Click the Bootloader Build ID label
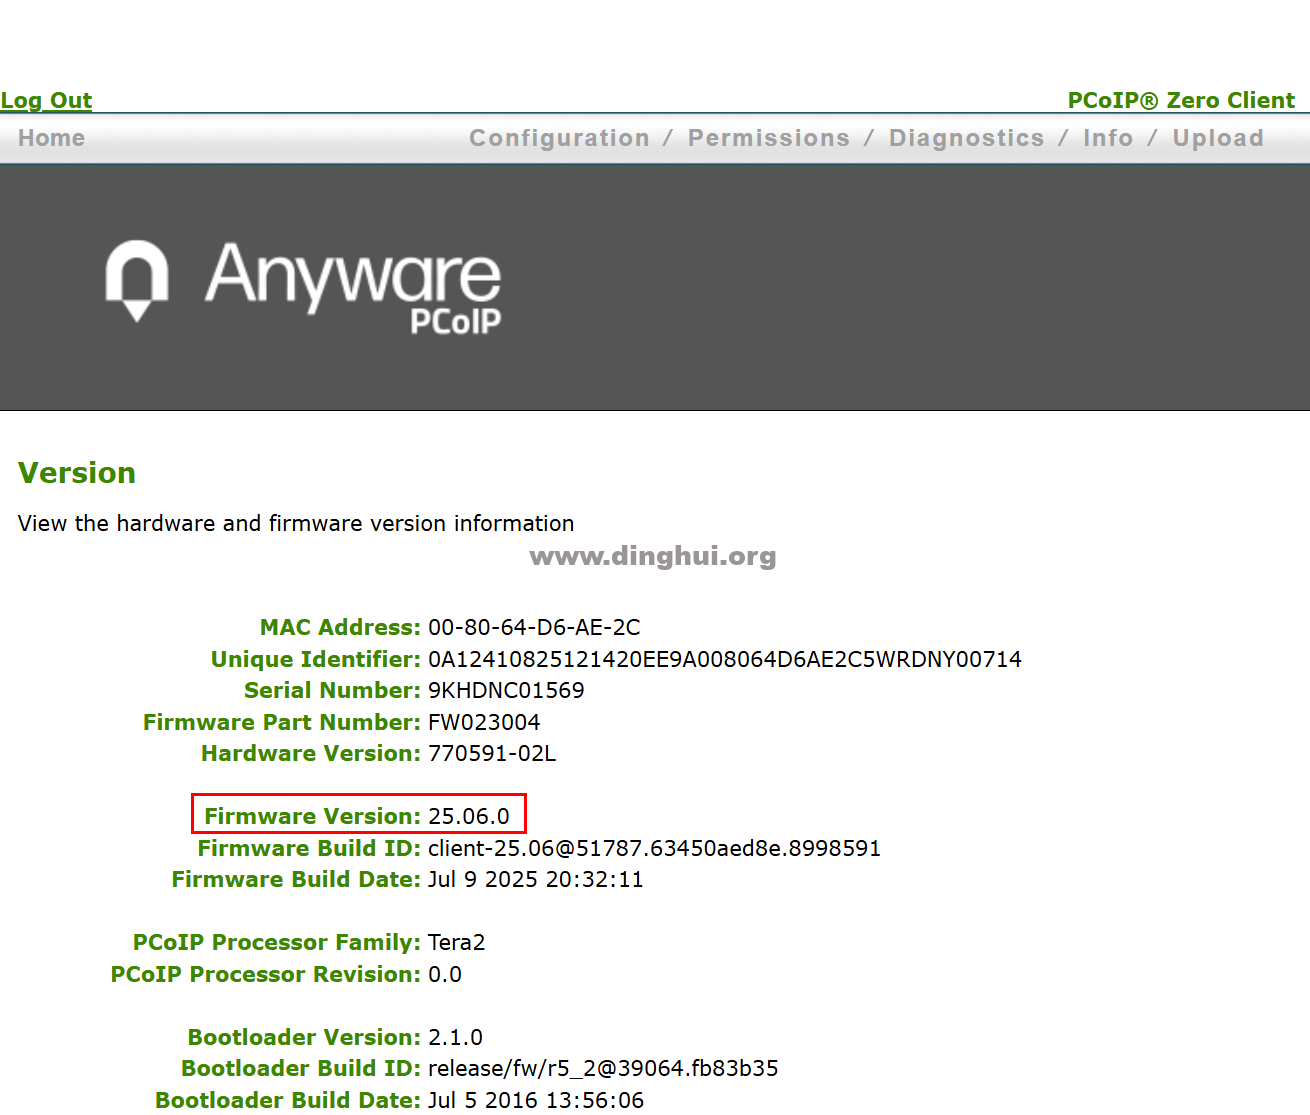The height and width of the screenshot is (1115, 1310). pyautogui.click(x=301, y=1068)
